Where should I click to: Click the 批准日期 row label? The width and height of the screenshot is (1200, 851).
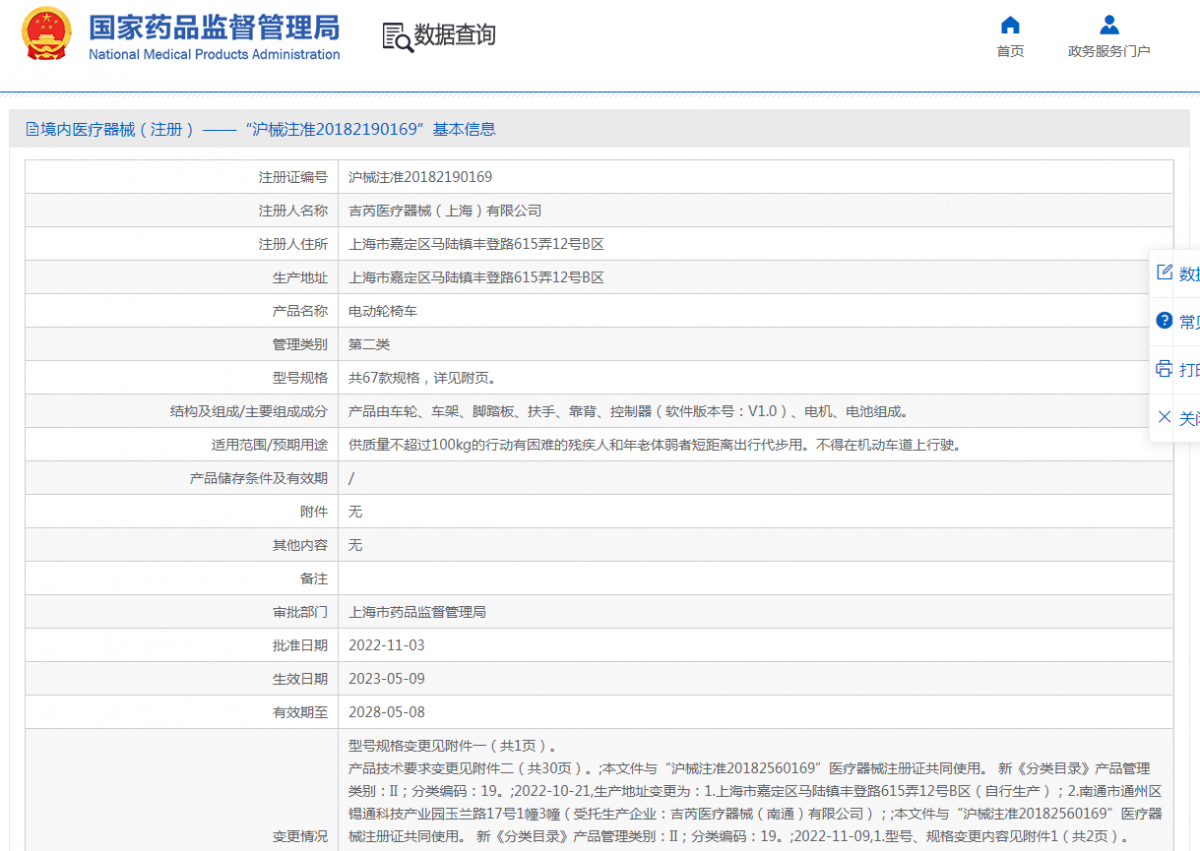pyautogui.click(x=300, y=645)
